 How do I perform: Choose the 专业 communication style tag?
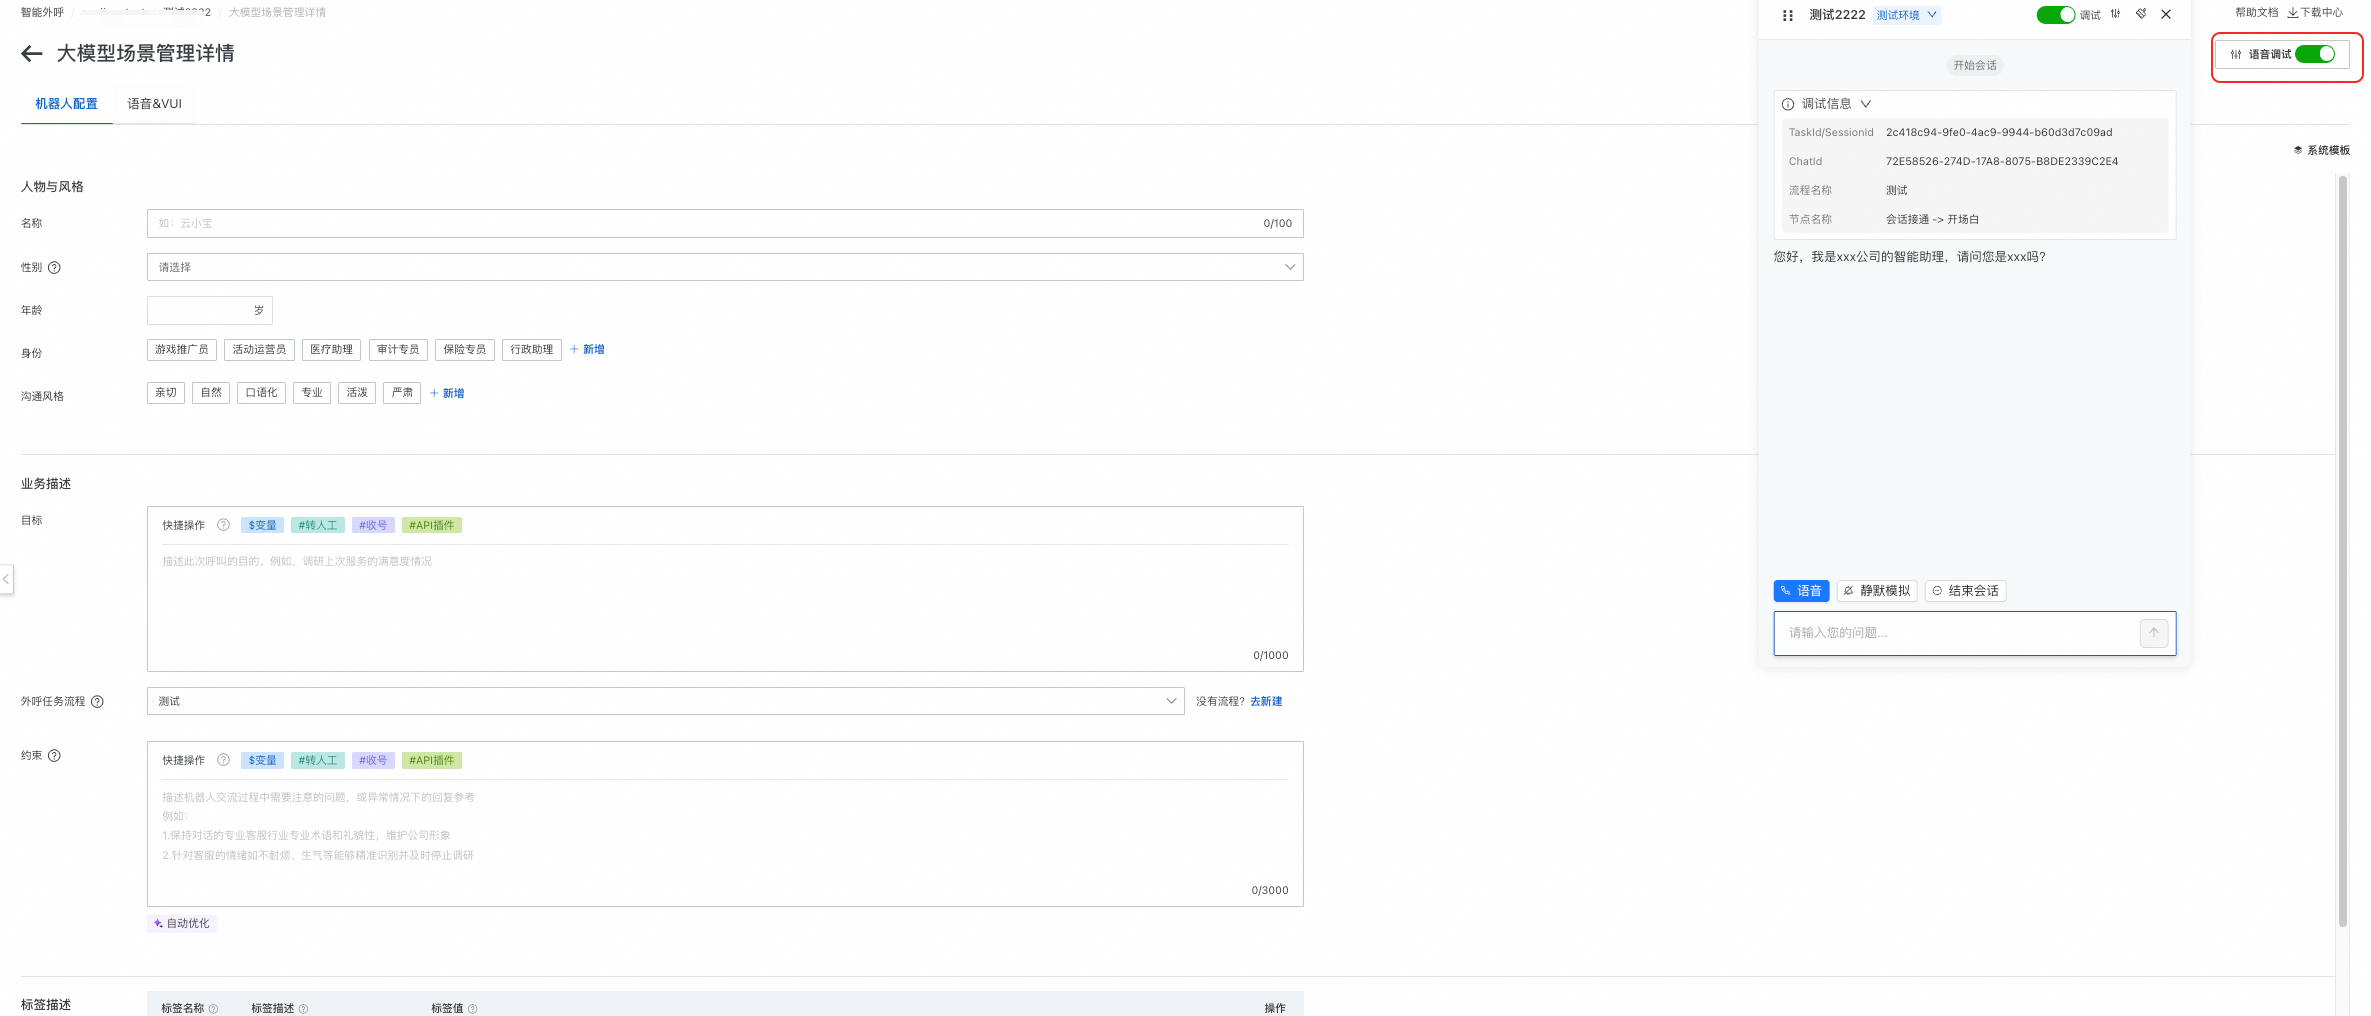point(312,393)
